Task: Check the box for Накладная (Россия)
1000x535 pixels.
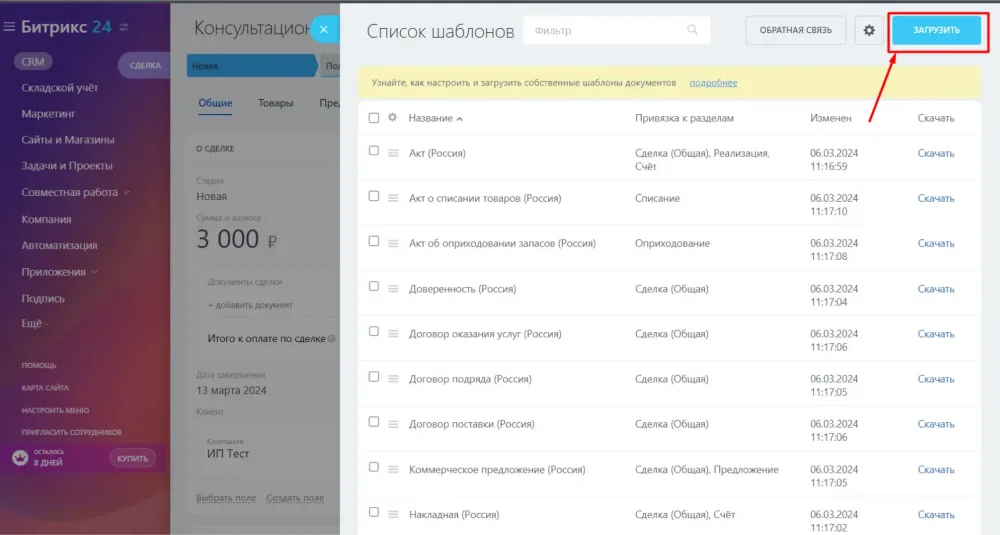Action: (x=374, y=512)
